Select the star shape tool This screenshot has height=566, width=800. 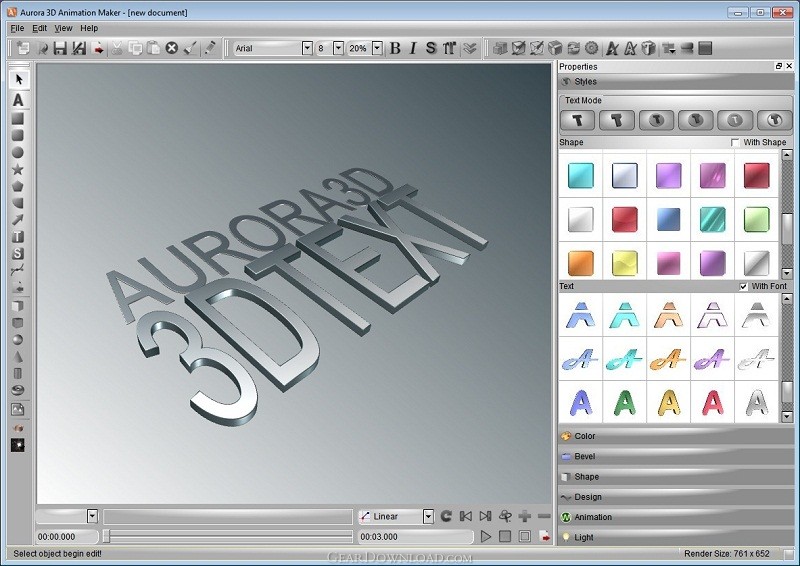coord(18,169)
